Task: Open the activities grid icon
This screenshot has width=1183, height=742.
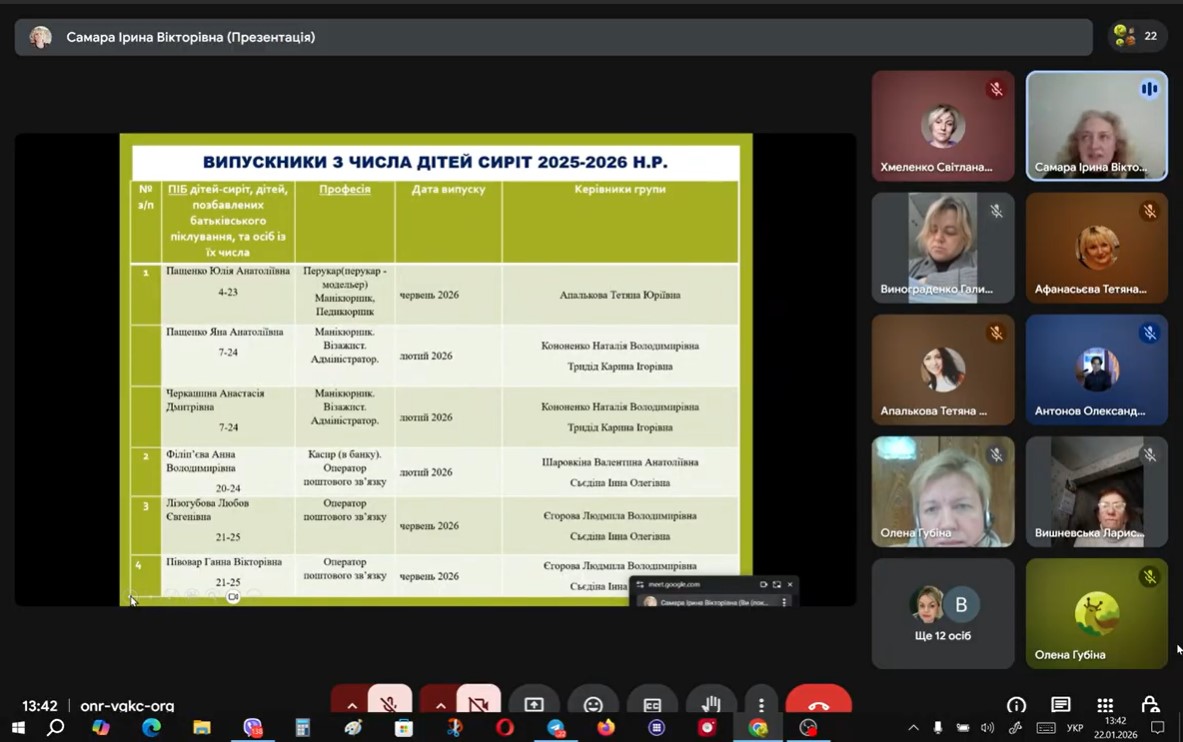Action: [x=1105, y=705]
